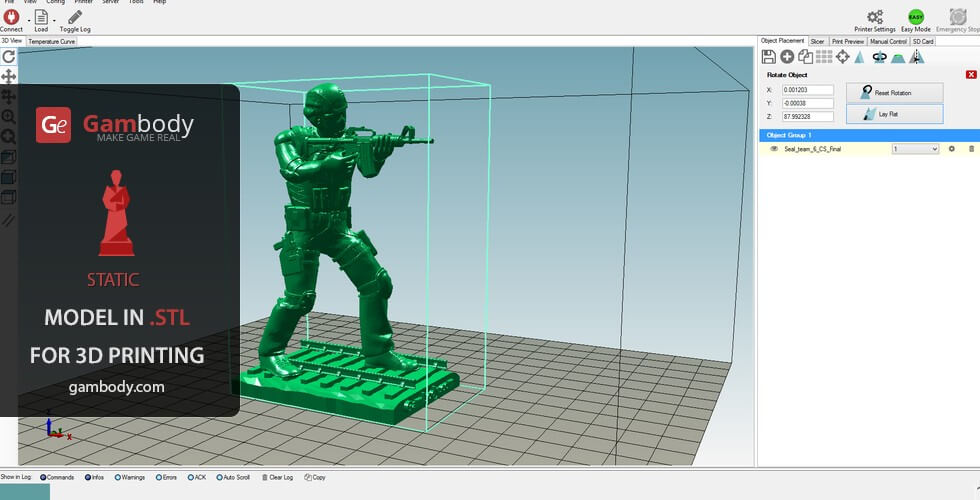Screen dimensions: 980x500
Task: Toggle visibility eye for Seal_team_6_CS_Final
Action: coord(773,148)
